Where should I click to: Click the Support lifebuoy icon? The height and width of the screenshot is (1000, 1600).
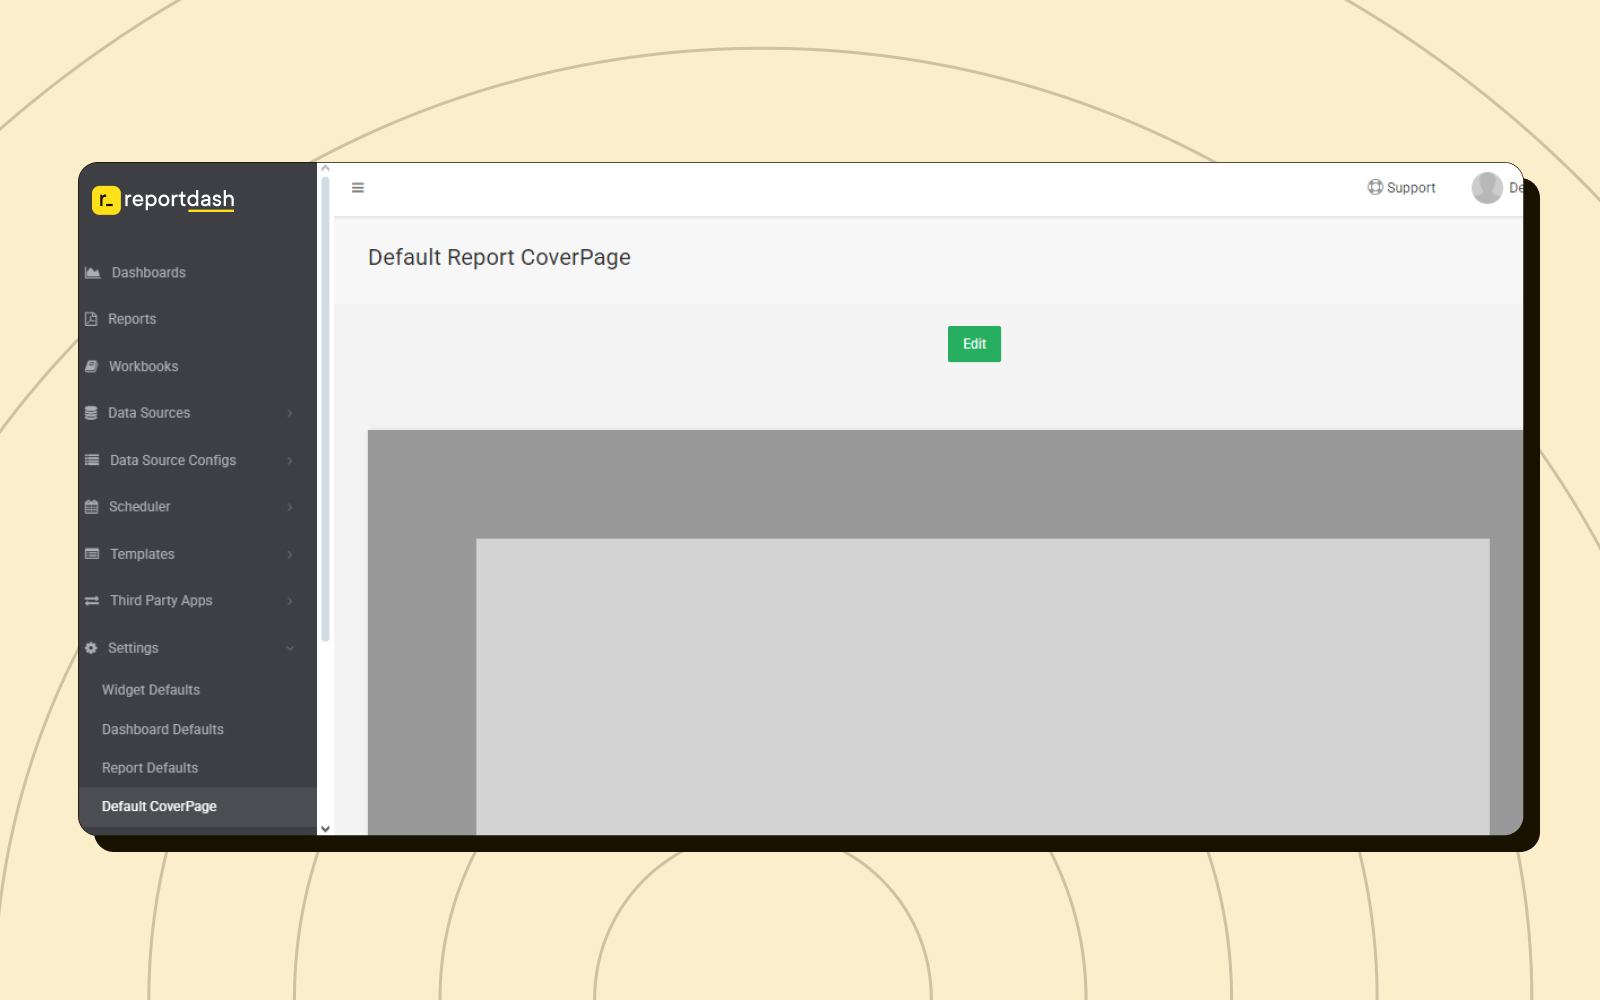[1375, 187]
